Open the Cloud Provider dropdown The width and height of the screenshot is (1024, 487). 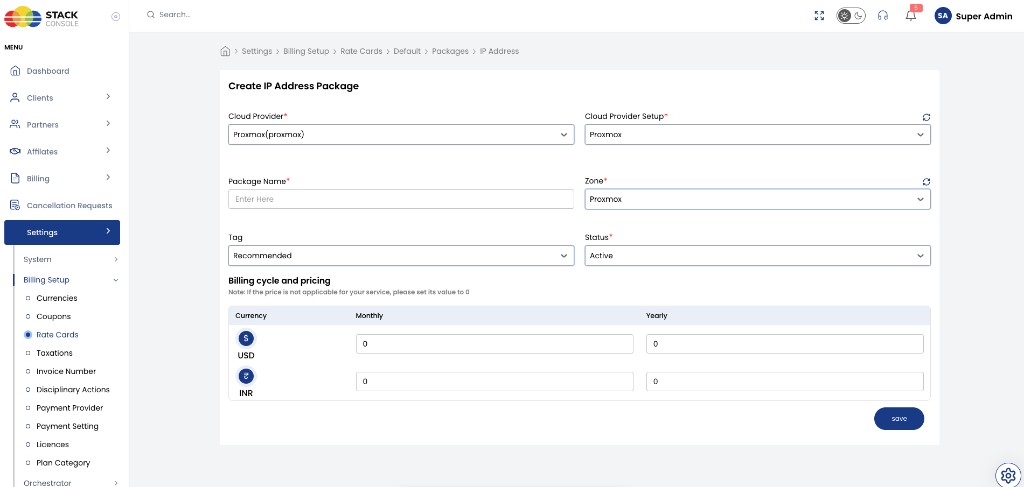[401, 134]
